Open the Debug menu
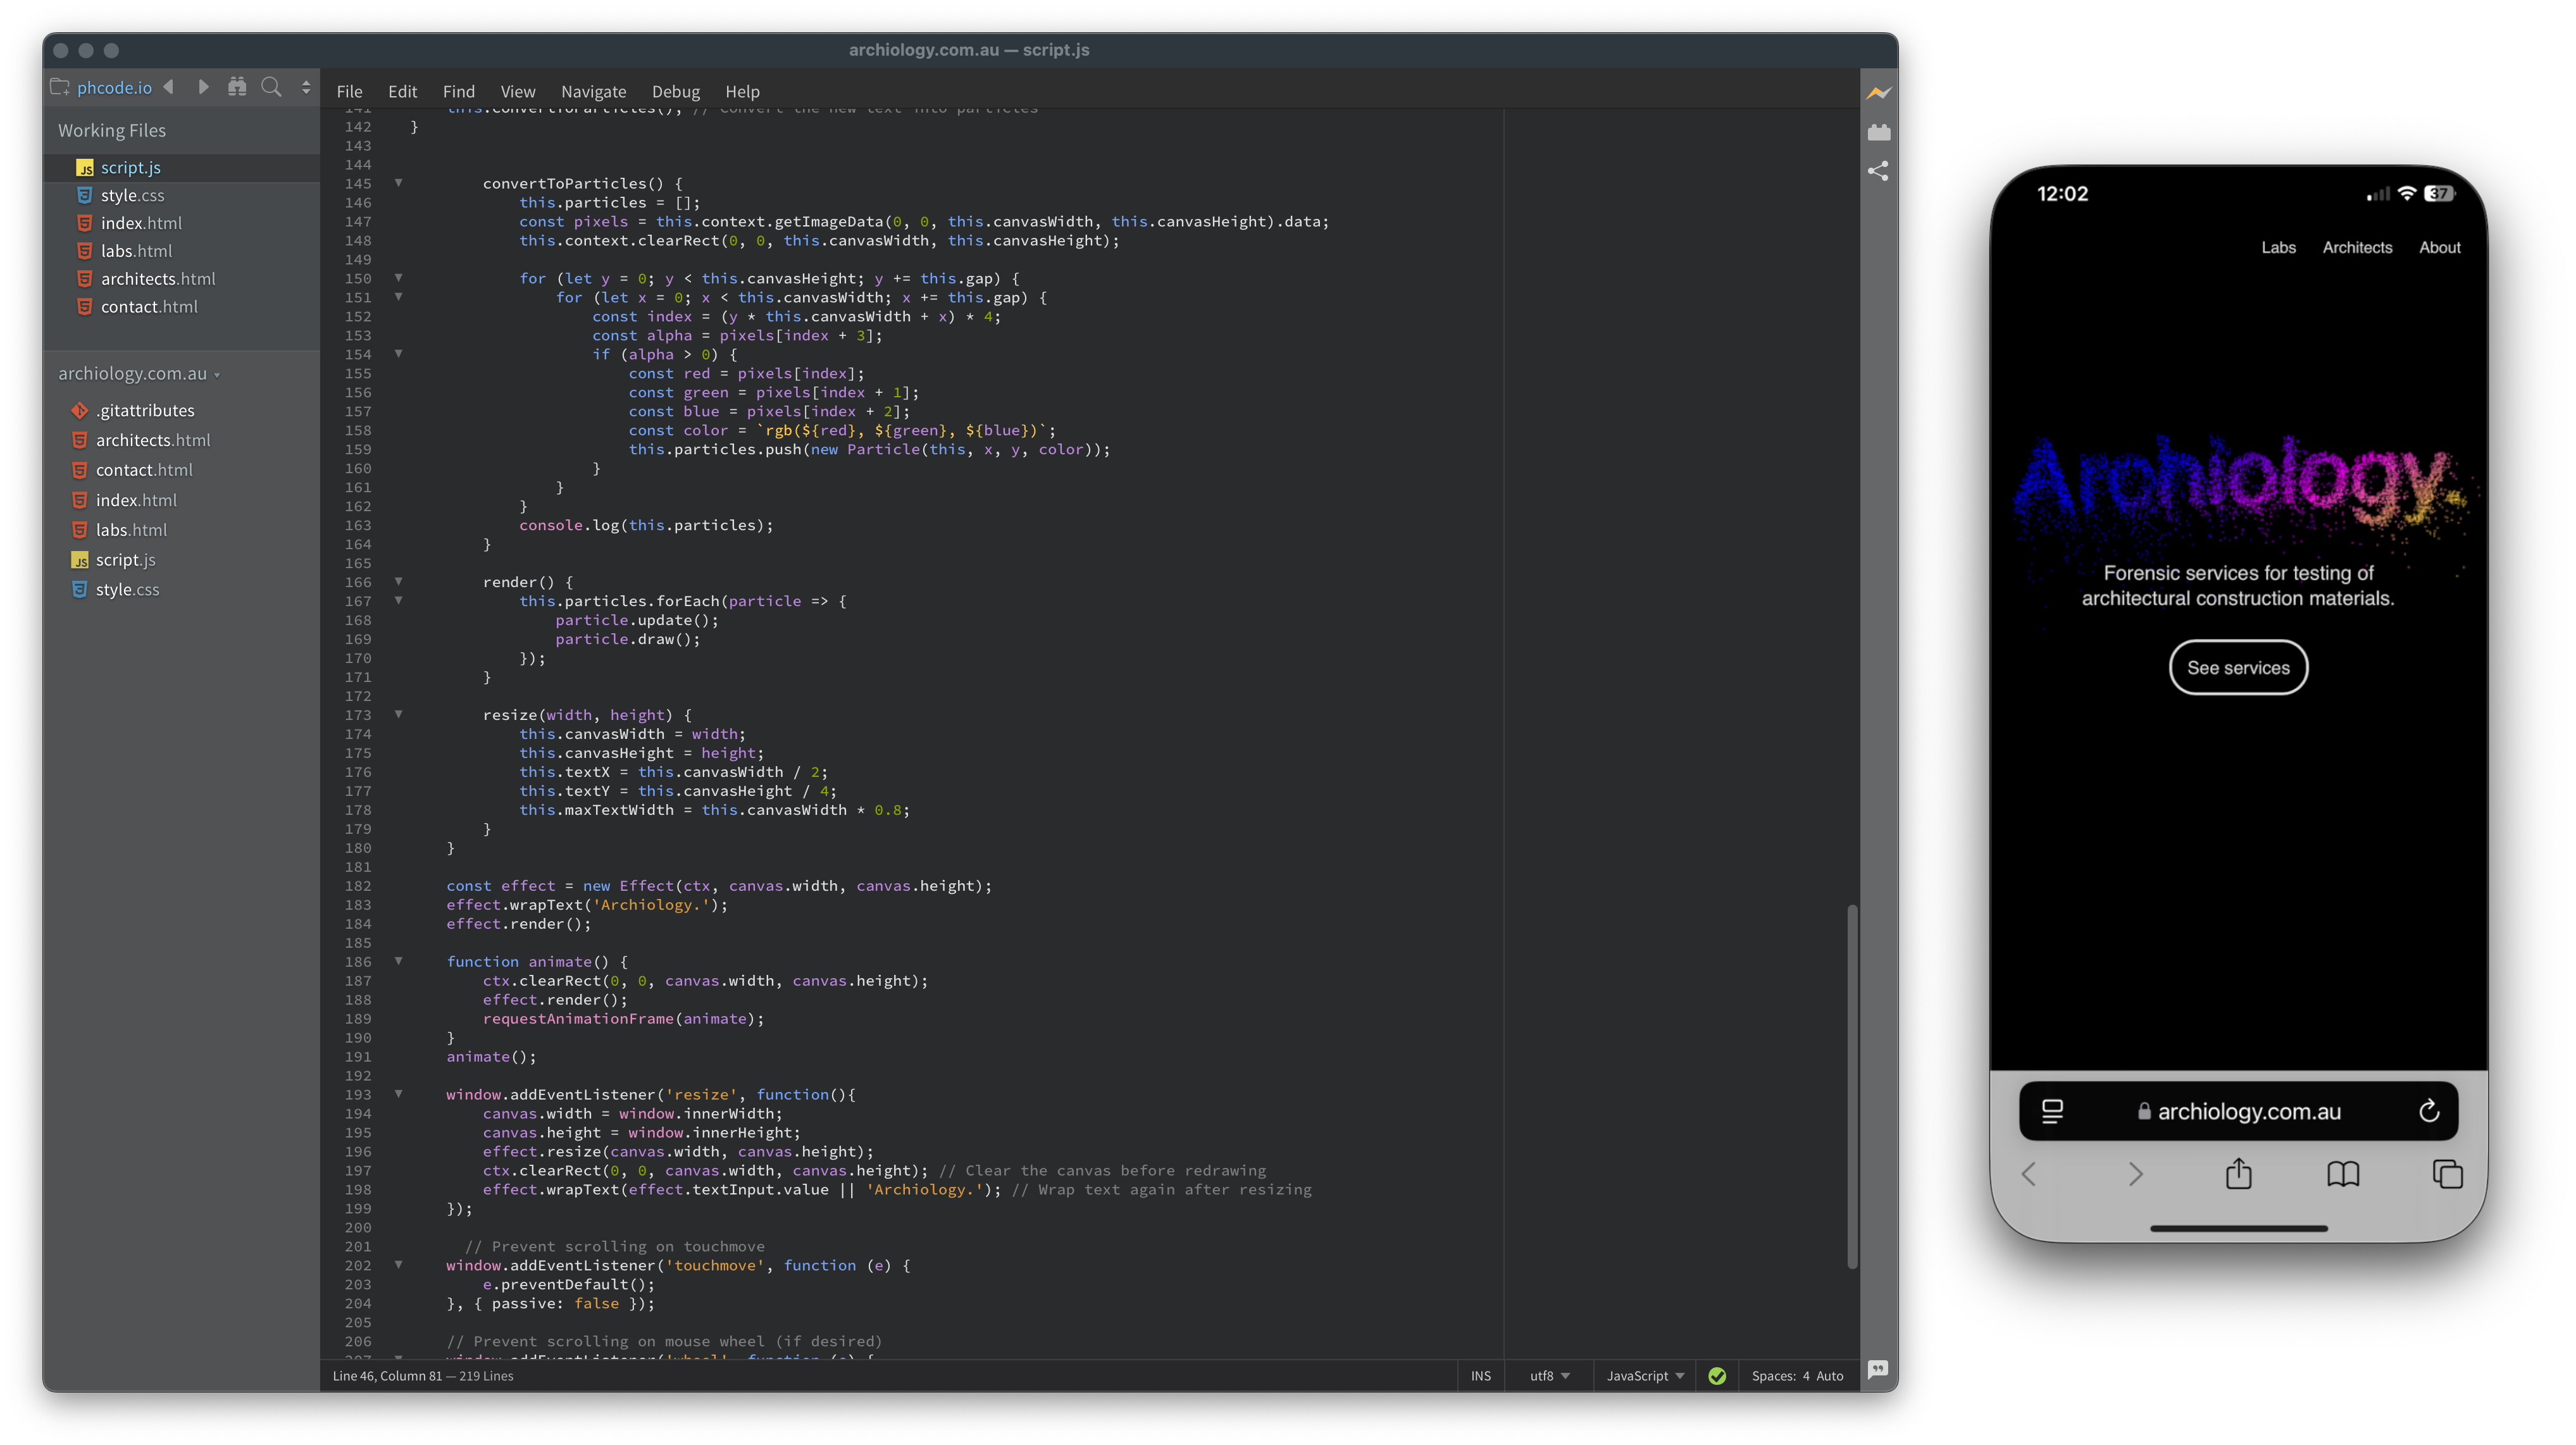This screenshot has height=1445, width=2576. pyautogui.click(x=675, y=91)
